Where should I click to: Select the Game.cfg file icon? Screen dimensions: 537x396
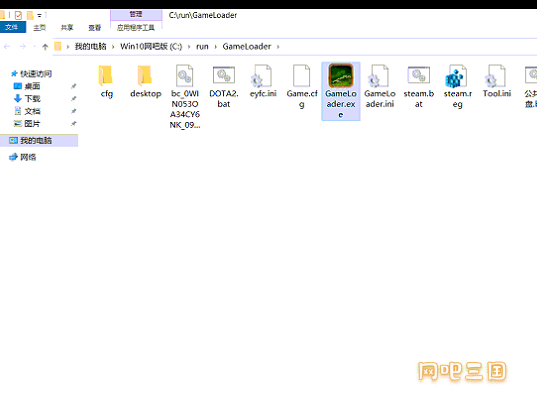pyautogui.click(x=302, y=76)
